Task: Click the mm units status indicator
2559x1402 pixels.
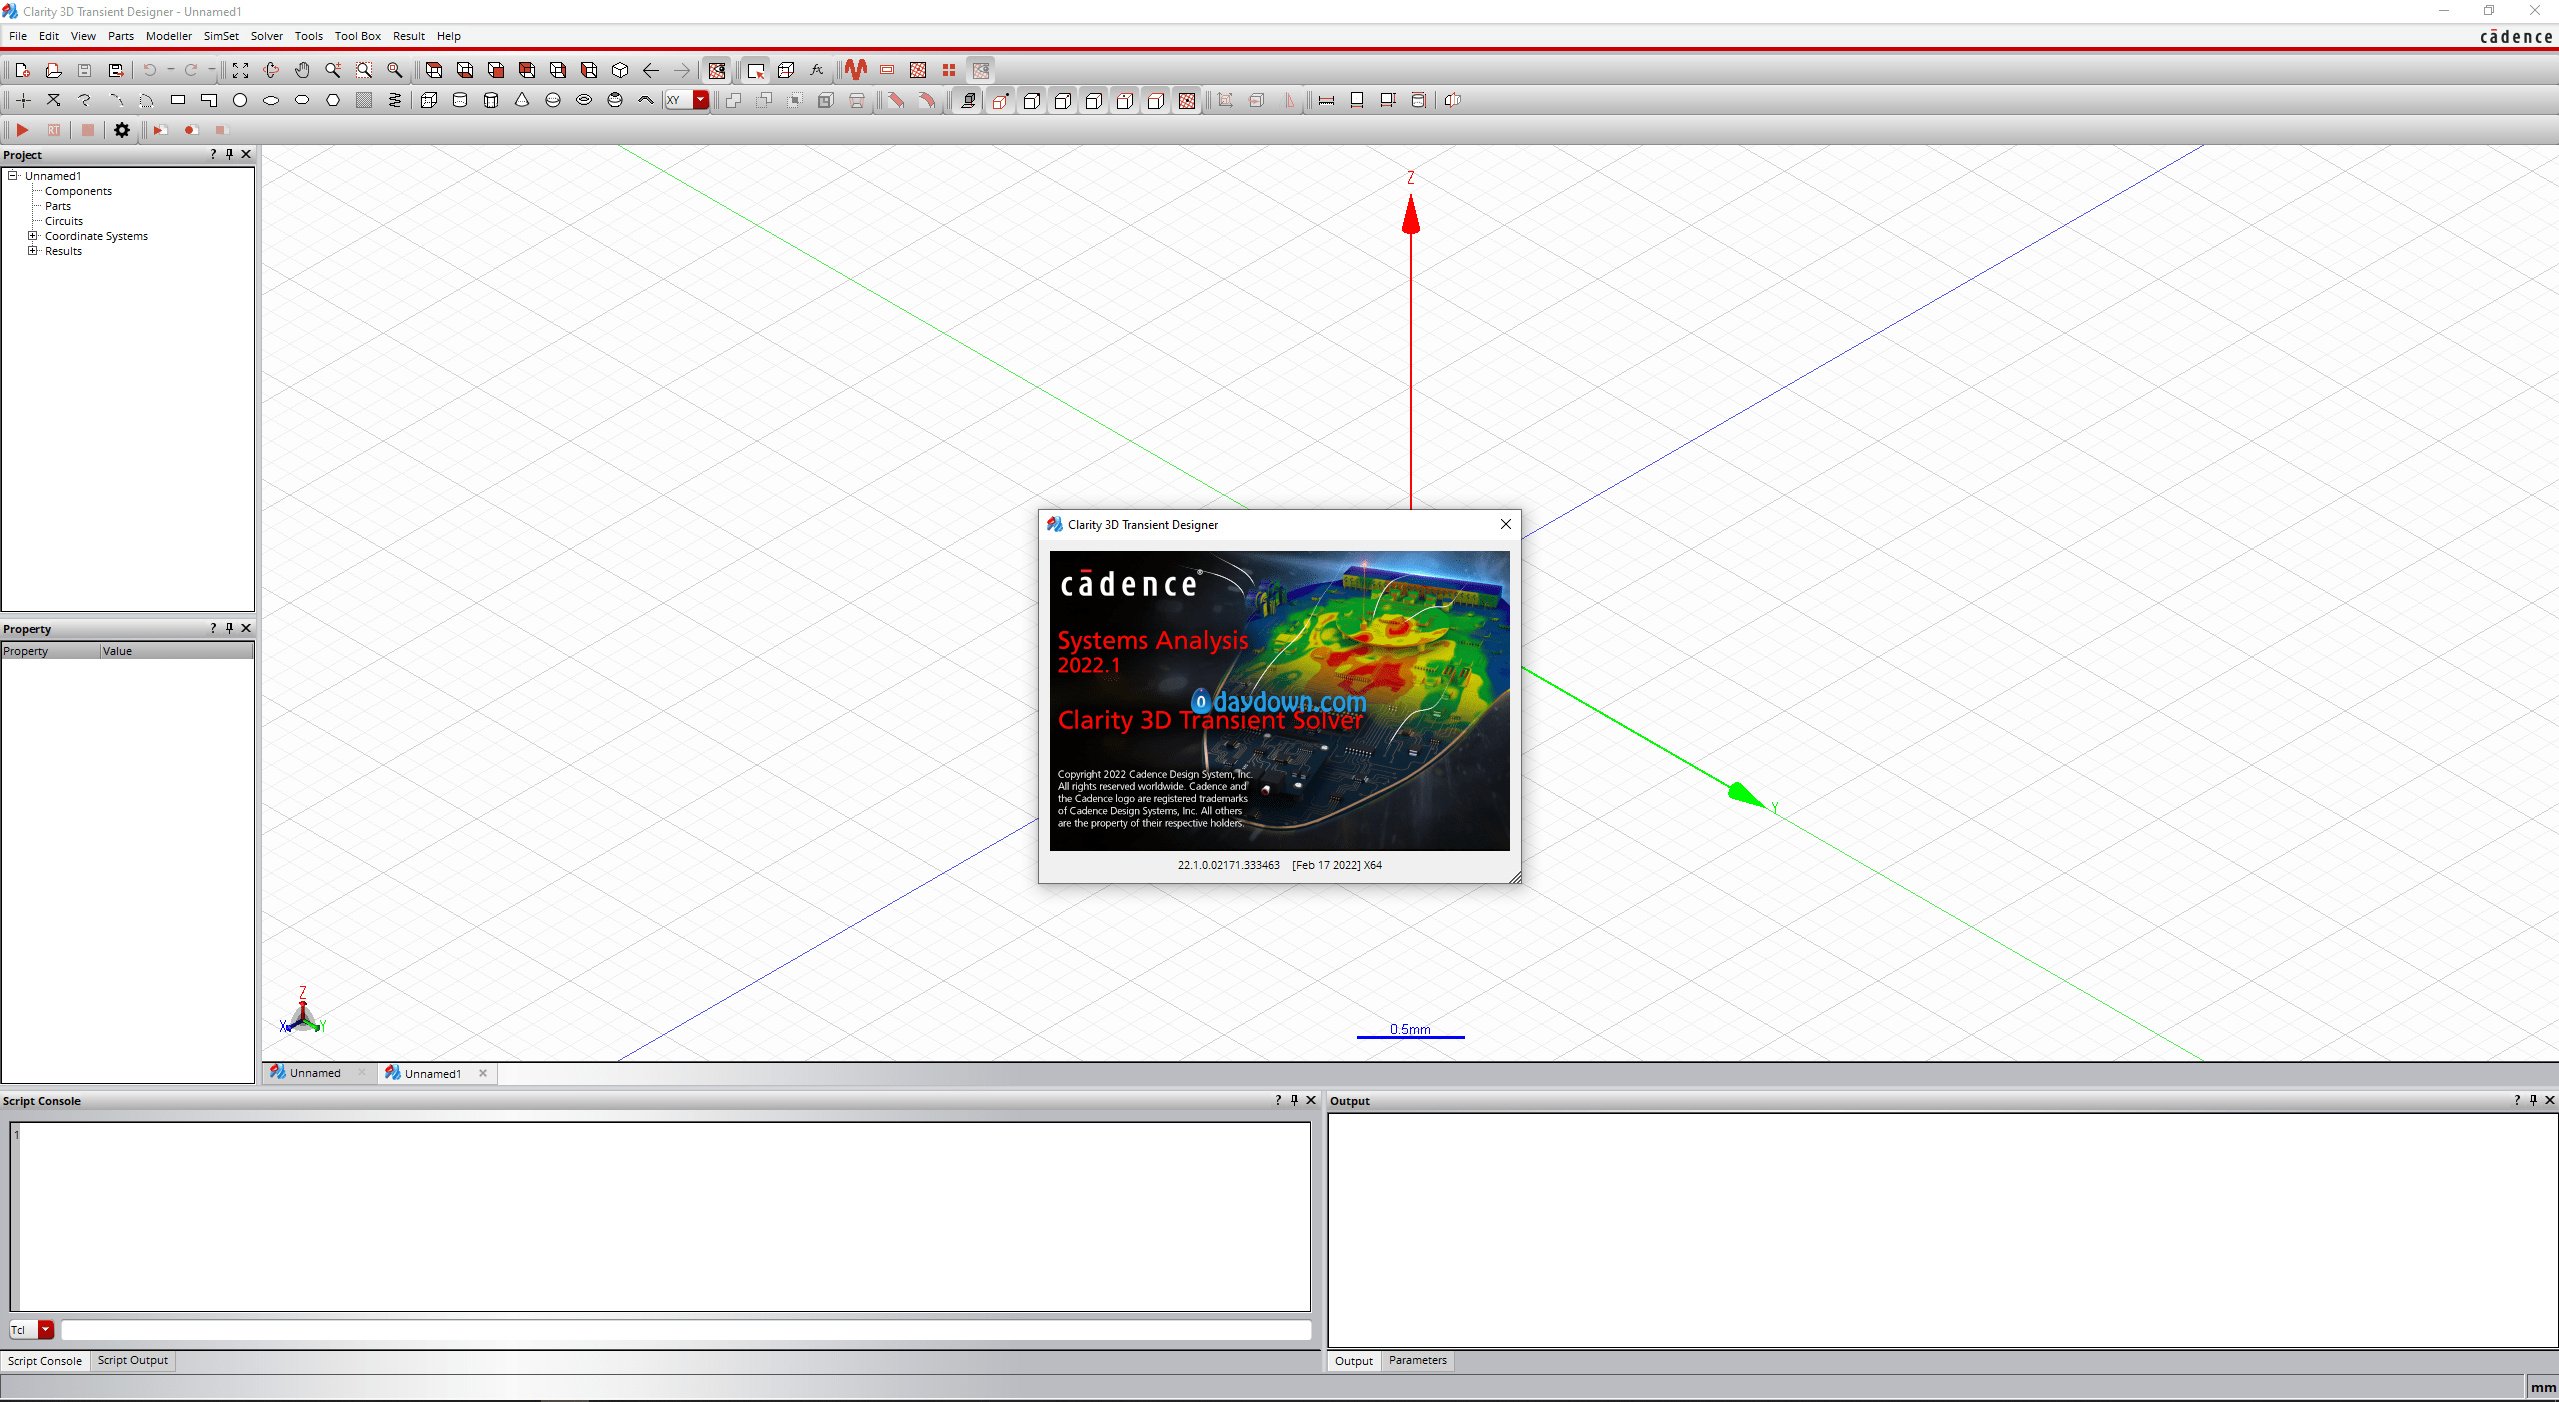Action: [2543, 1387]
